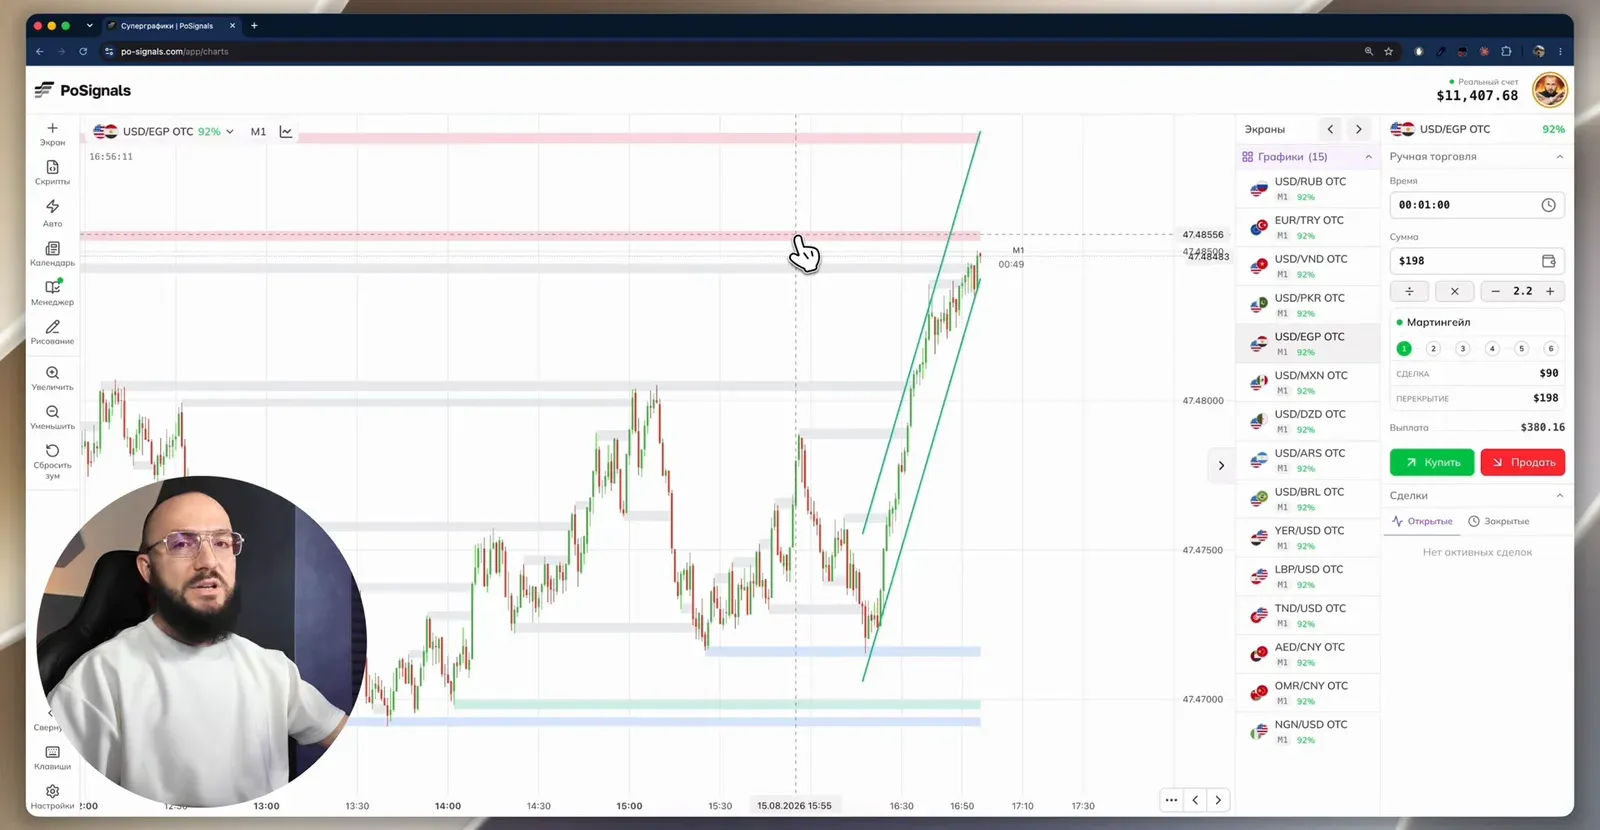1600x830 pixels.
Task: Select Martingale step 2
Action: [x=1433, y=349]
